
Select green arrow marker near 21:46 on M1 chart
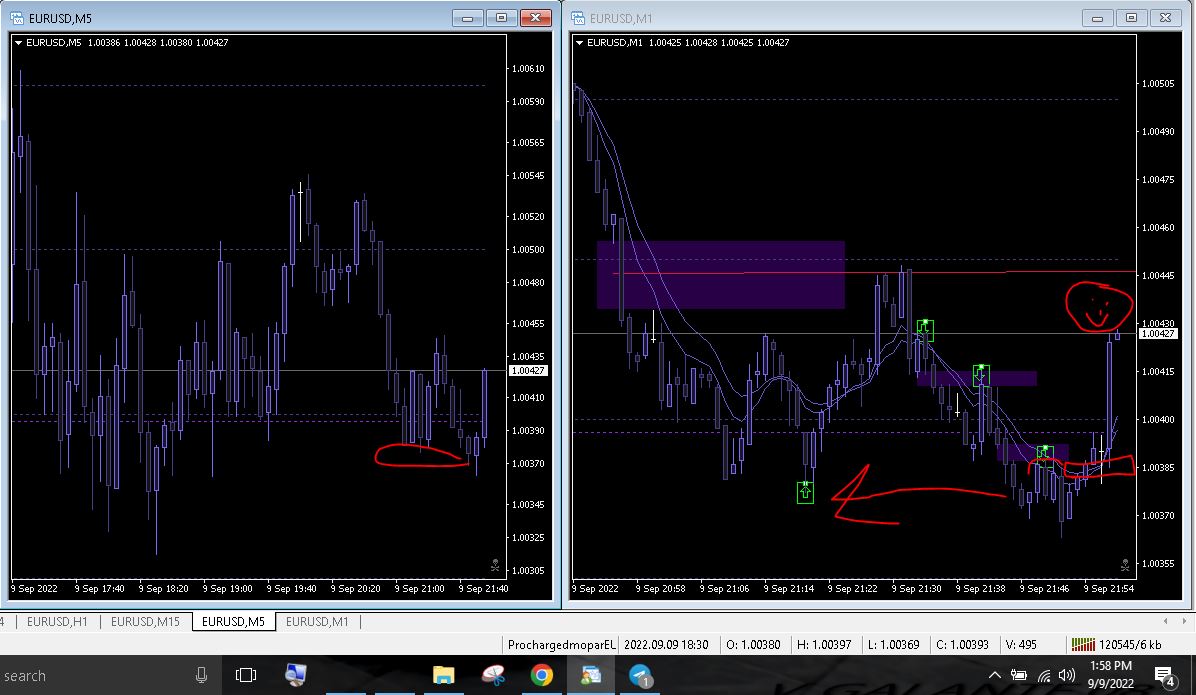1045,455
